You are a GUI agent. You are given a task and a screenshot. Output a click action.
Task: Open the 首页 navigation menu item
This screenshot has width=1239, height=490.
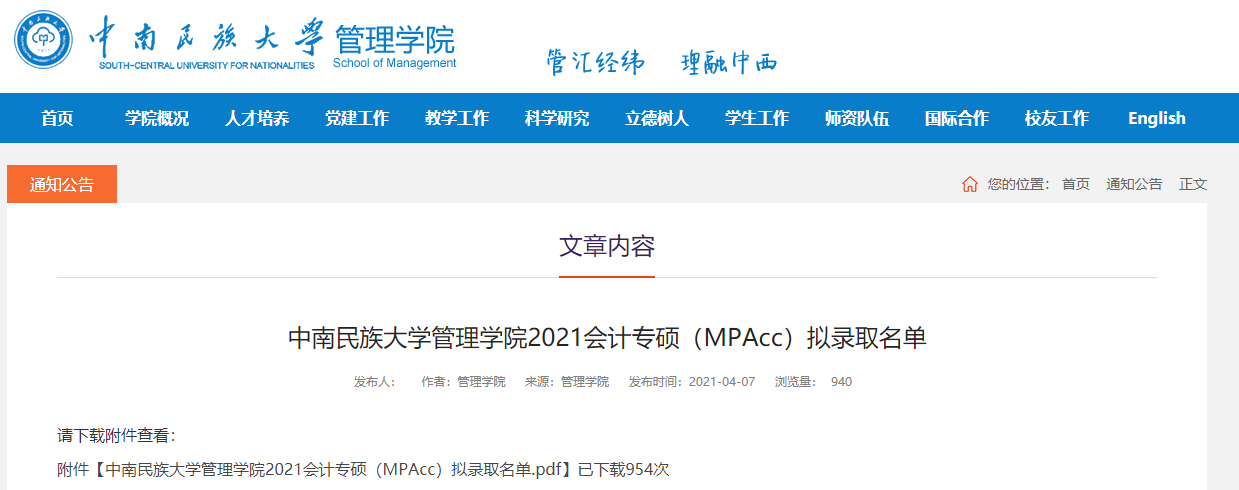click(x=57, y=118)
